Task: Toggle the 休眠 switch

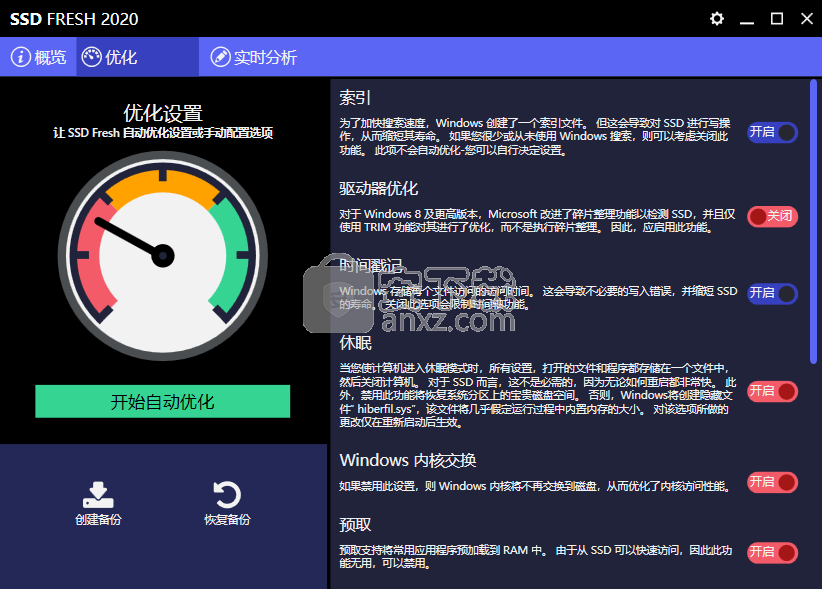Action: 772,391
